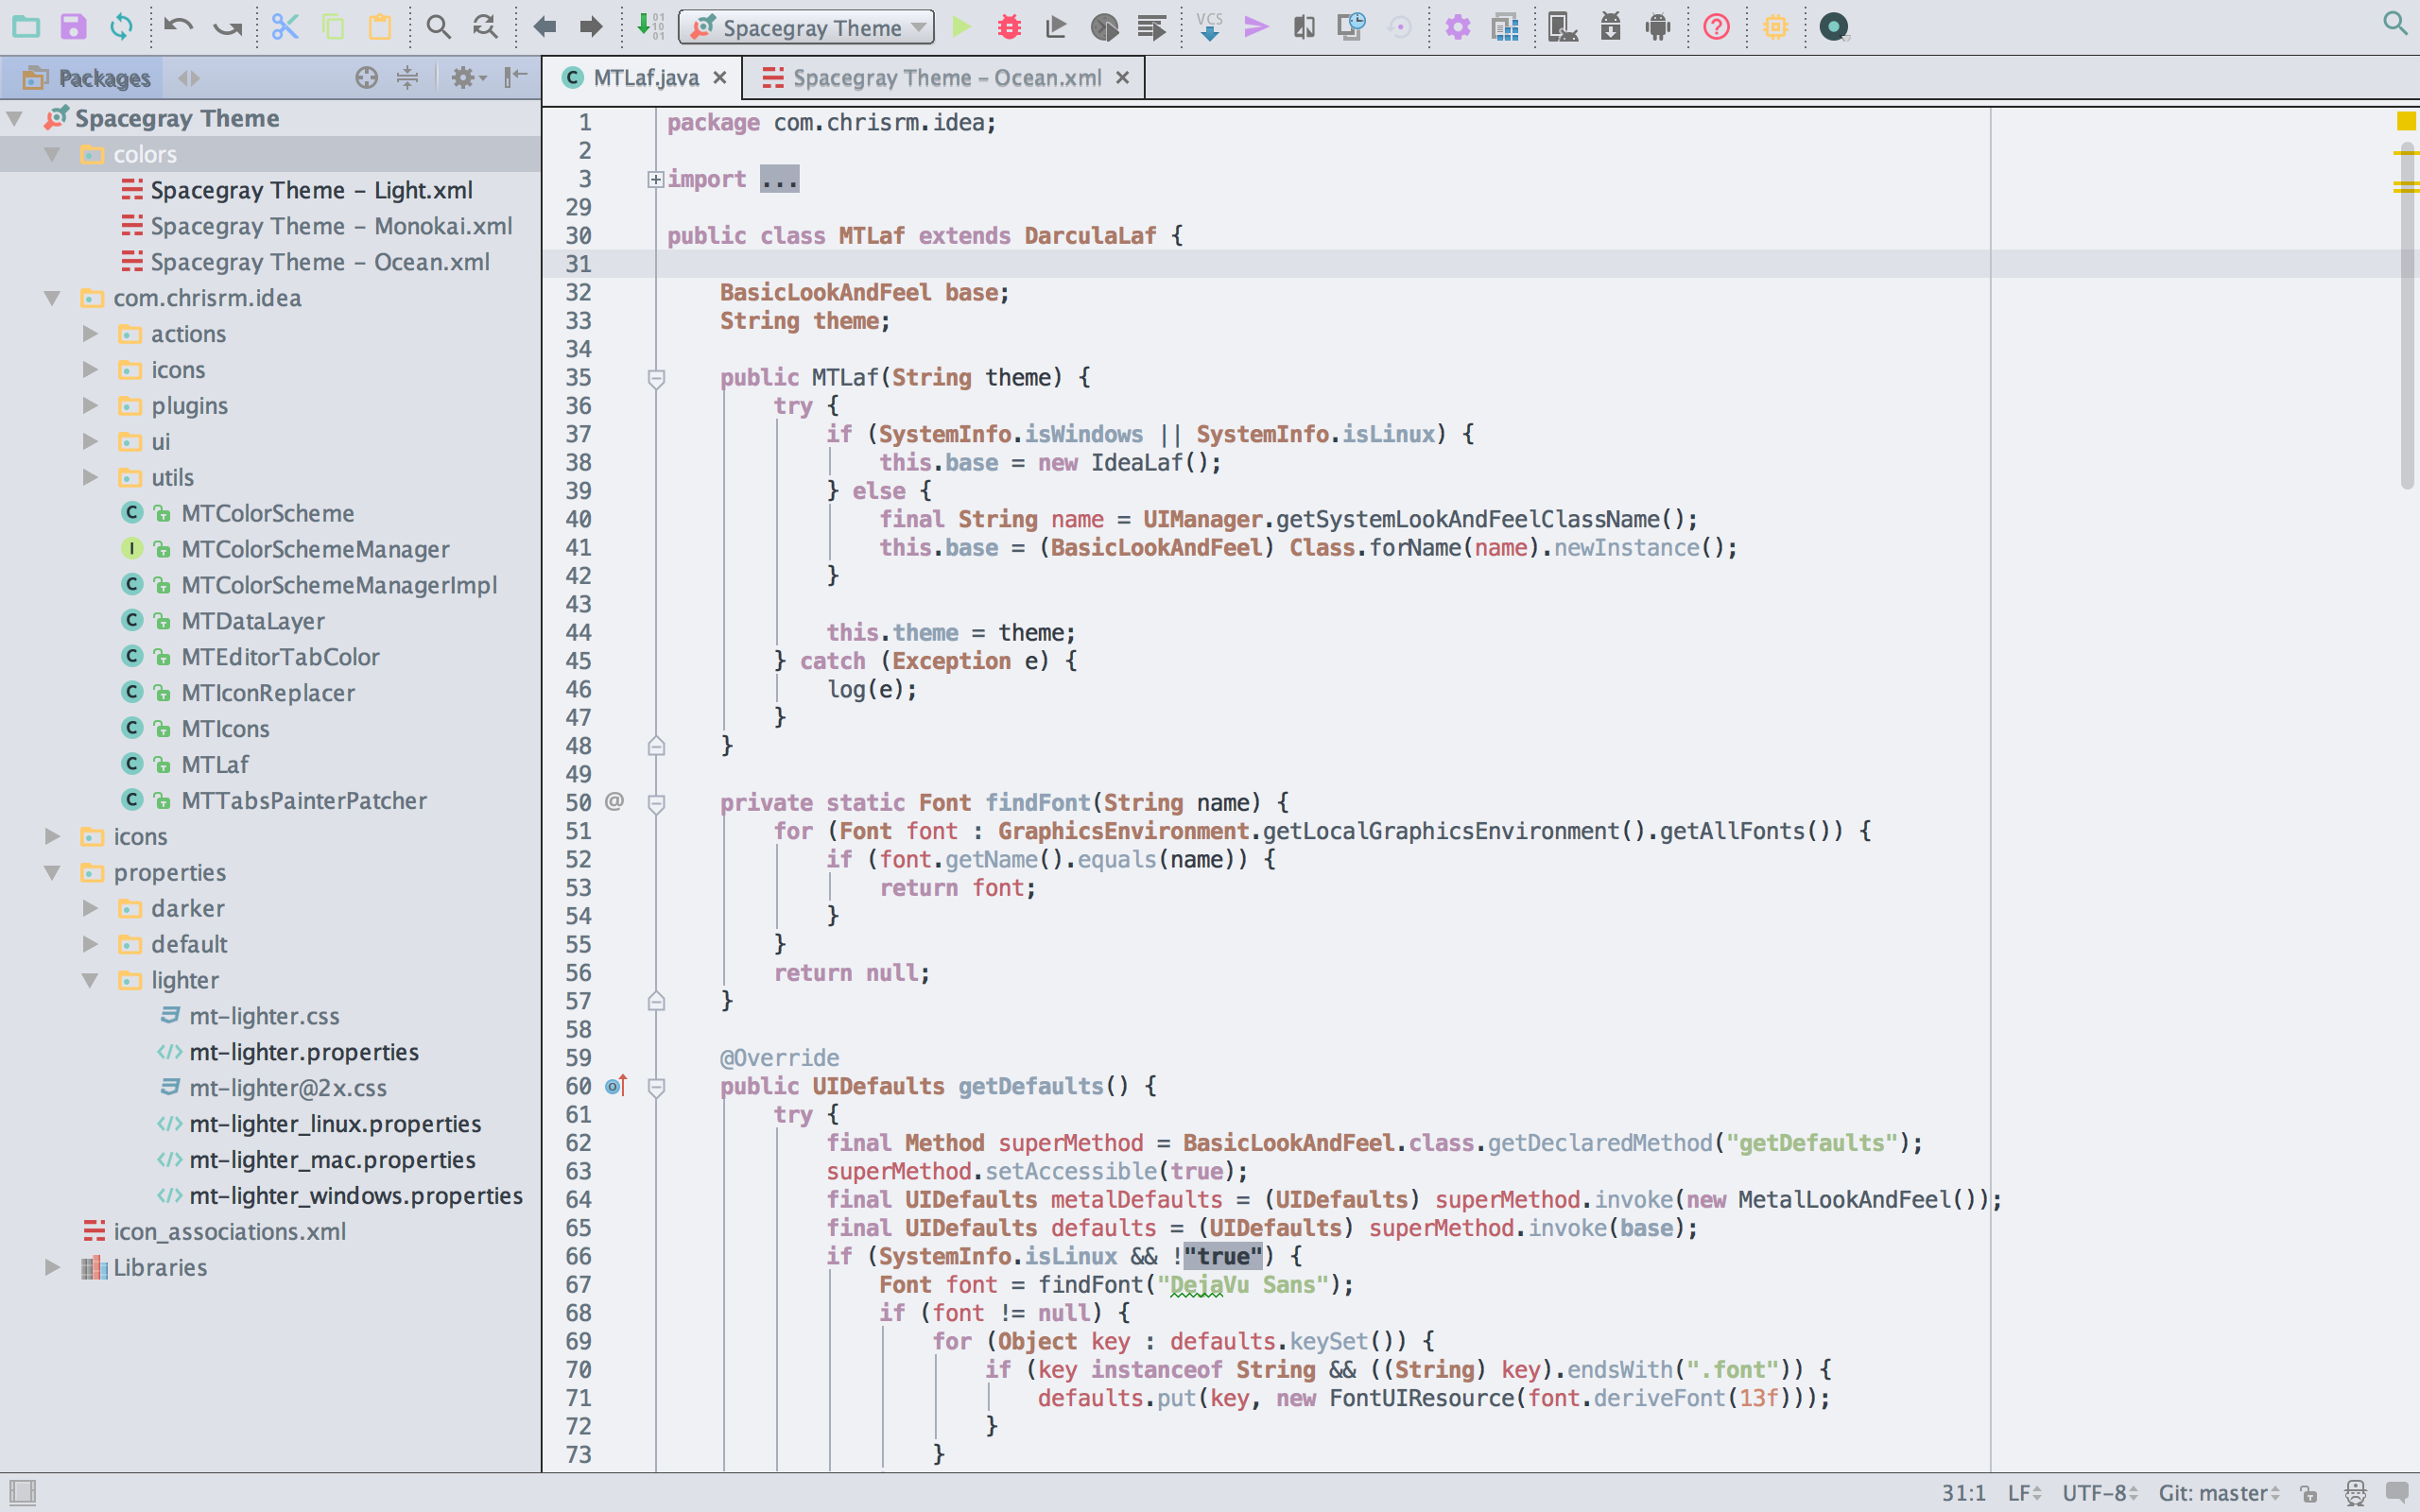Toggle tool window bars icon at bottom left
This screenshot has width=2420, height=1512.
(x=22, y=1493)
